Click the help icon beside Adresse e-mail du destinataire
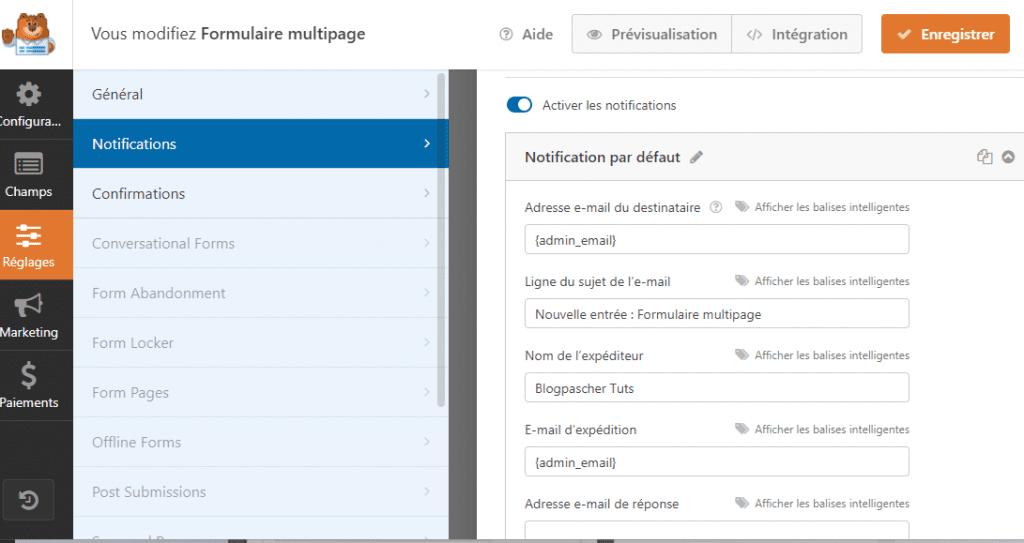Image resolution: width=1024 pixels, height=543 pixels. click(x=716, y=207)
